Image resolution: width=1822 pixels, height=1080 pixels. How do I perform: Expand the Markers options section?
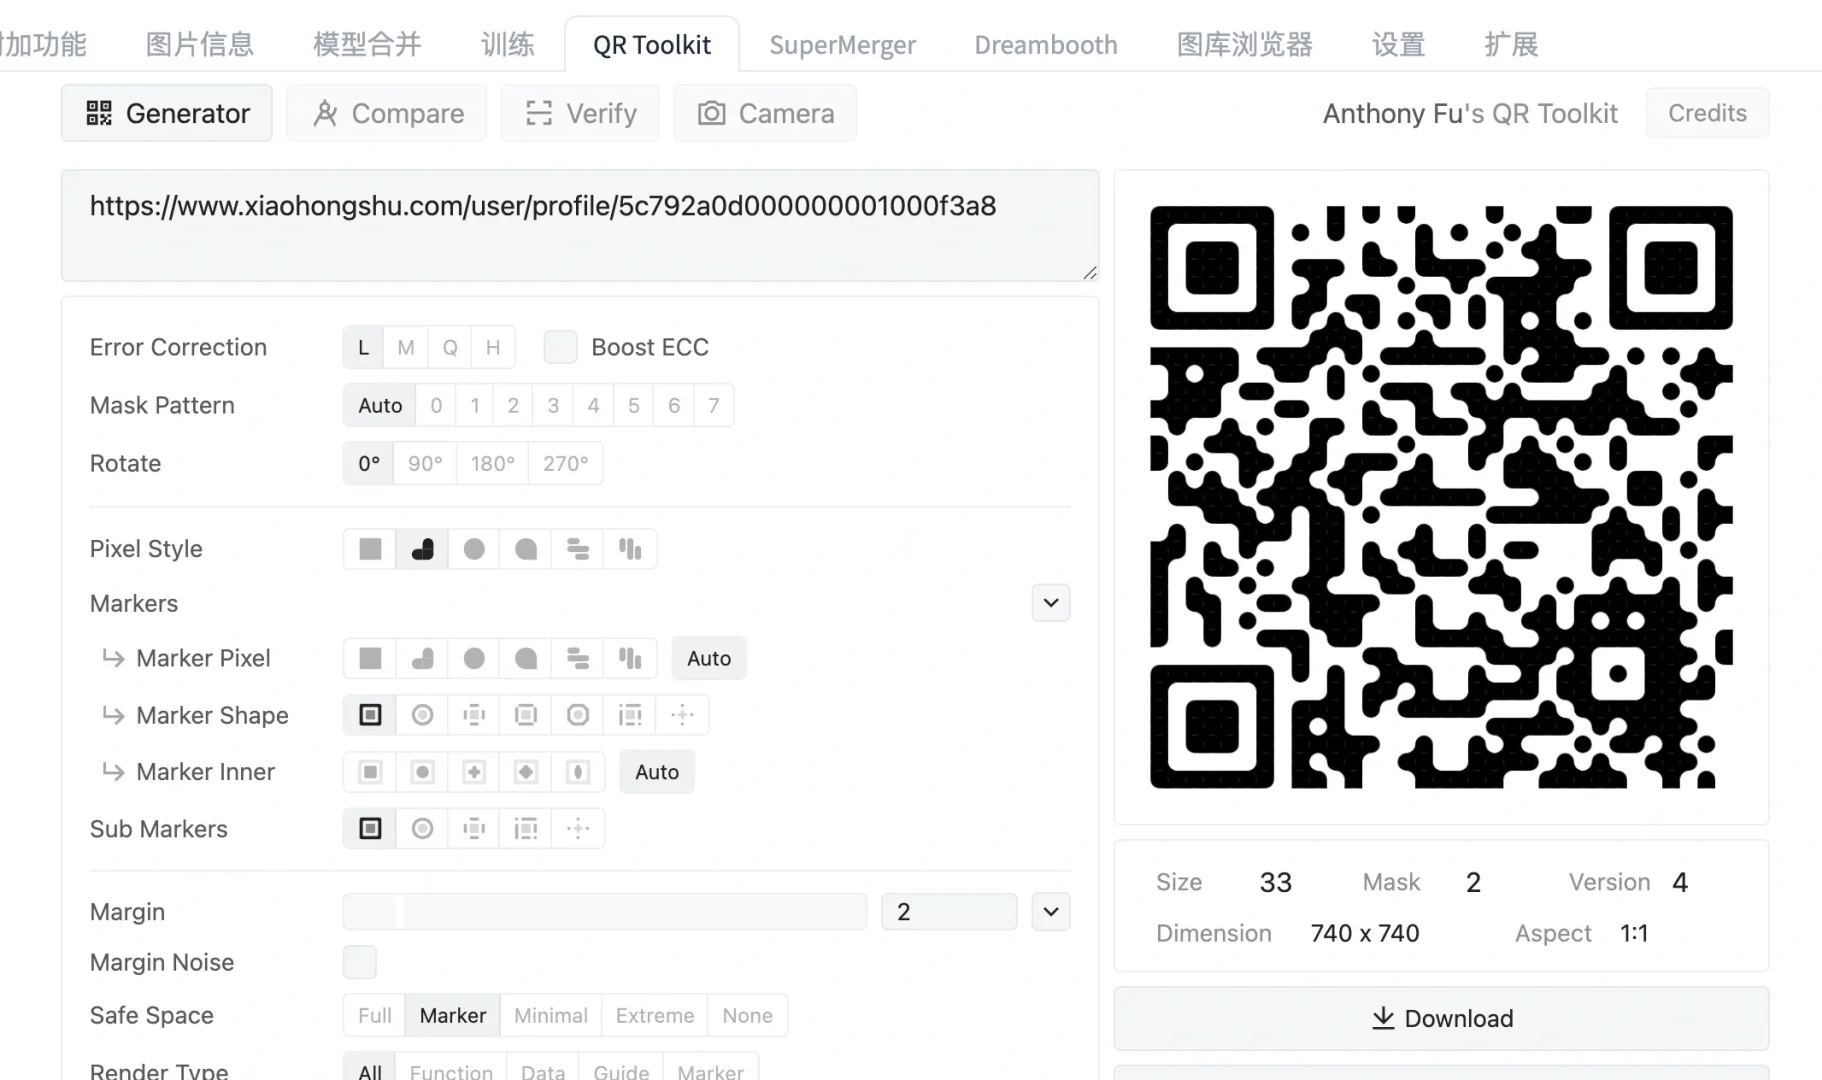(1050, 603)
